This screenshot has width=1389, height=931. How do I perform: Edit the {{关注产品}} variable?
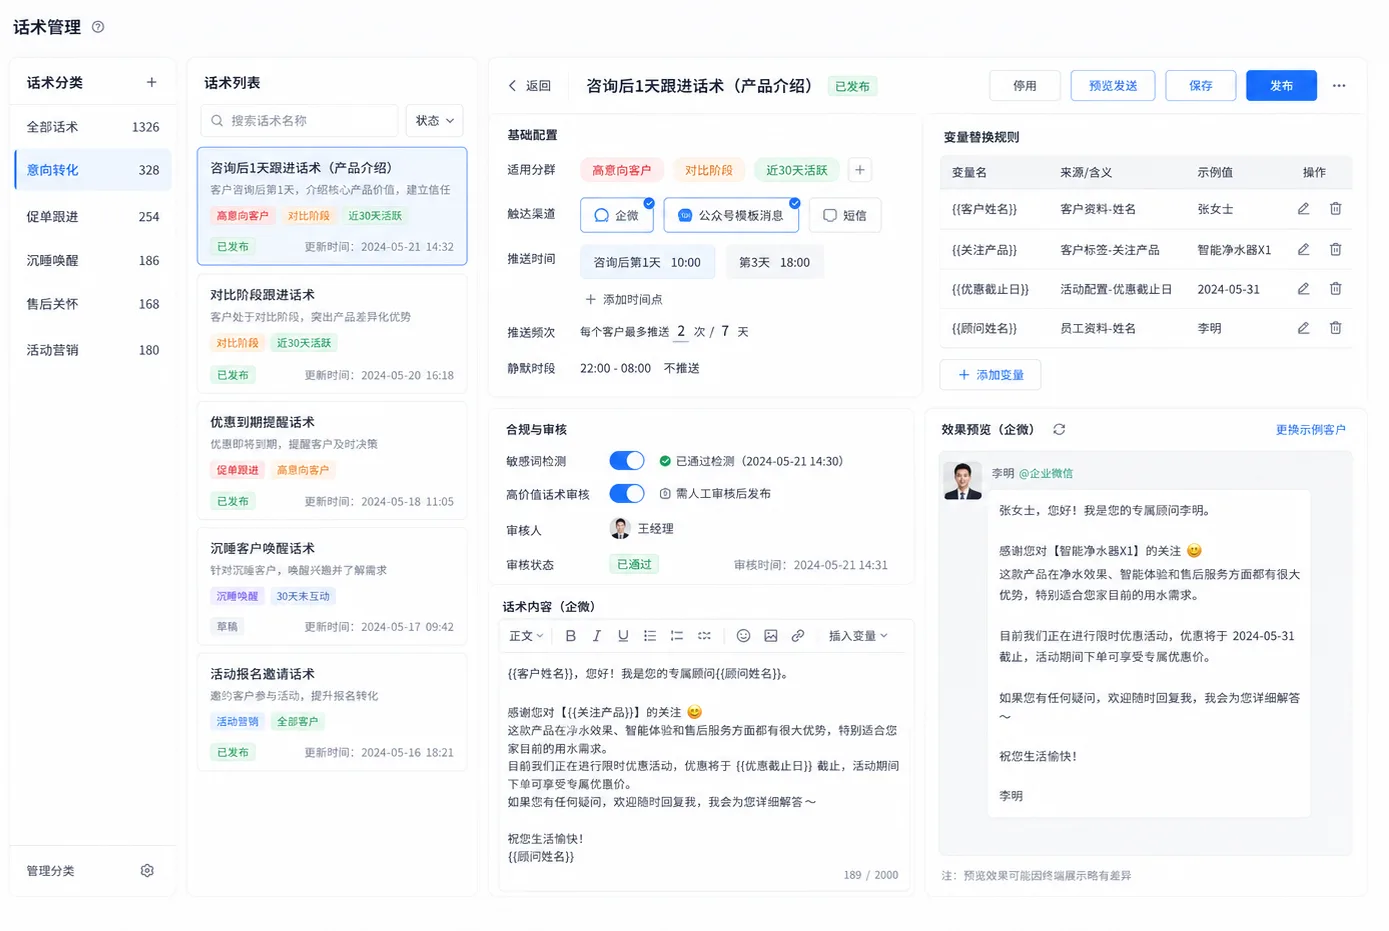(1303, 250)
